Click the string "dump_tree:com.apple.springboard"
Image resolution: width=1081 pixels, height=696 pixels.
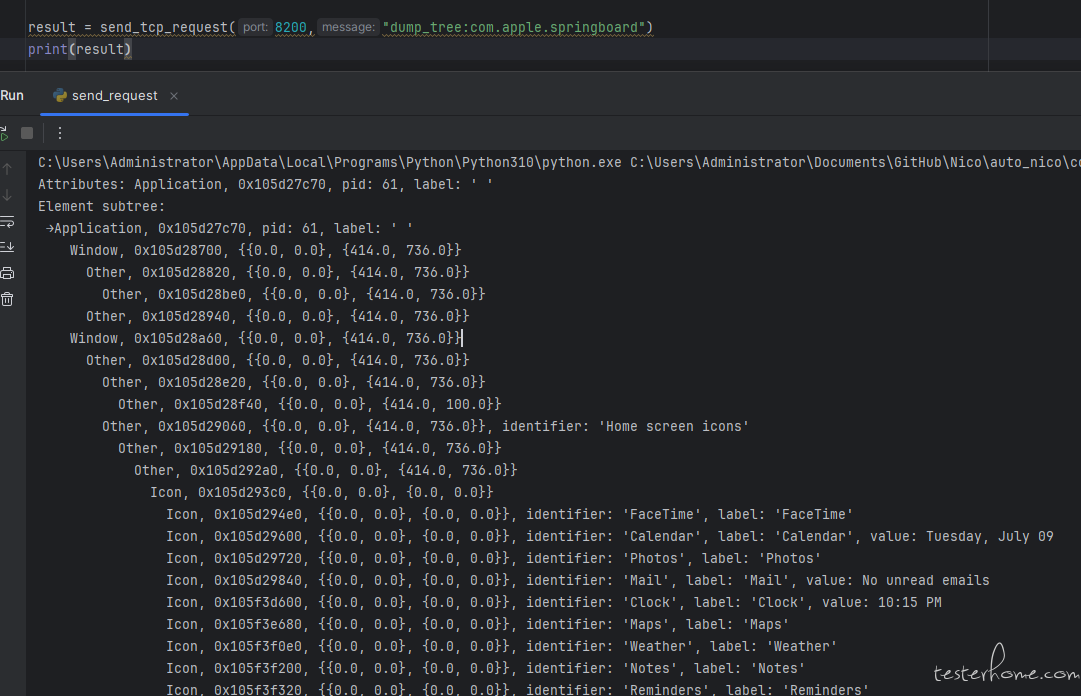coord(514,28)
